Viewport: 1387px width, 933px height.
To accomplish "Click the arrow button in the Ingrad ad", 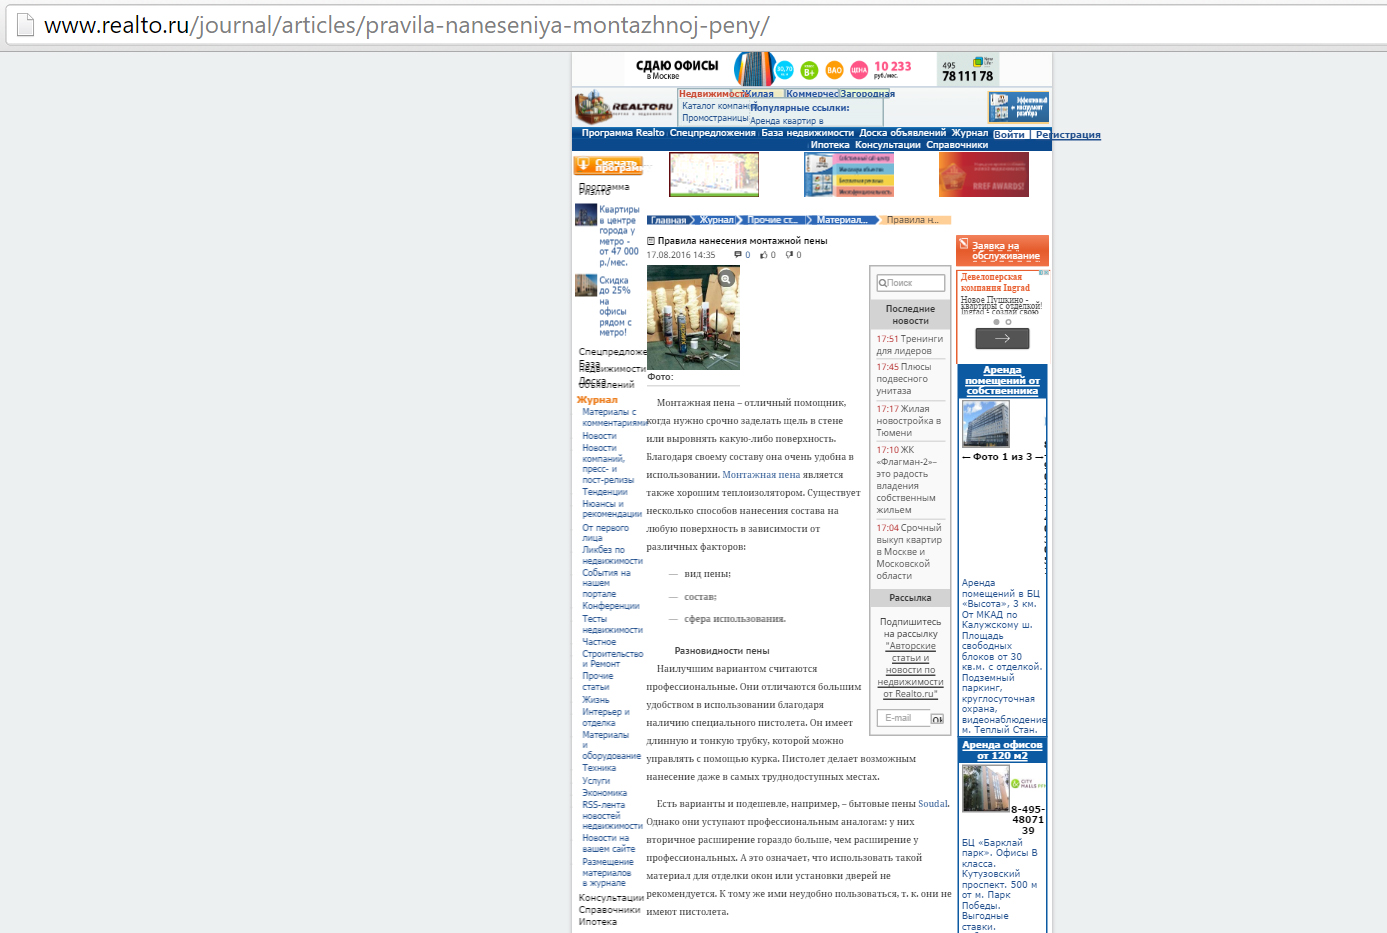I will click(x=1002, y=338).
